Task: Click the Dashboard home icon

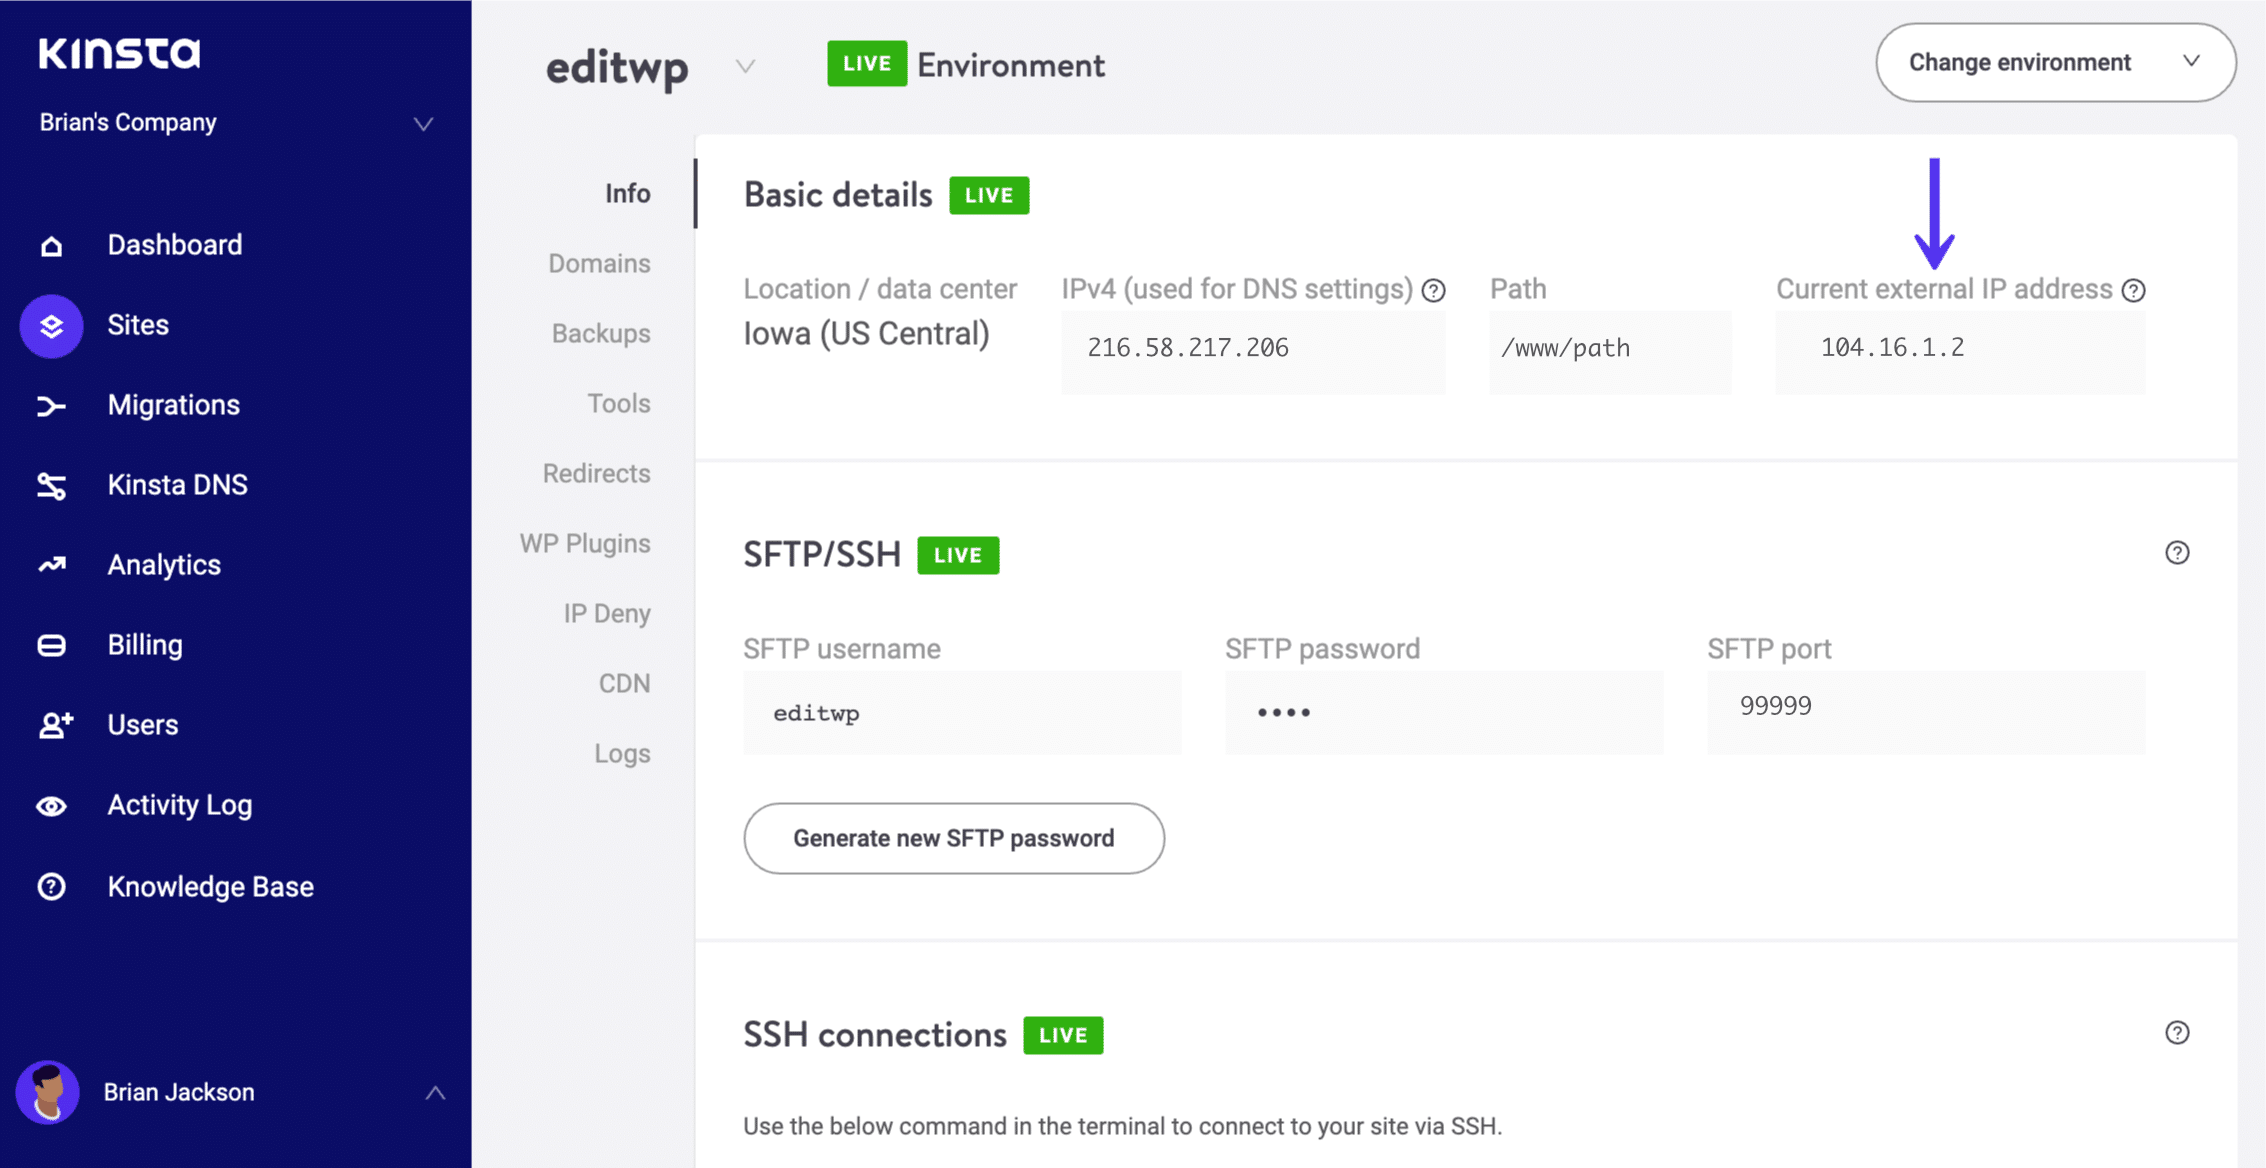Action: coord(51,246)
